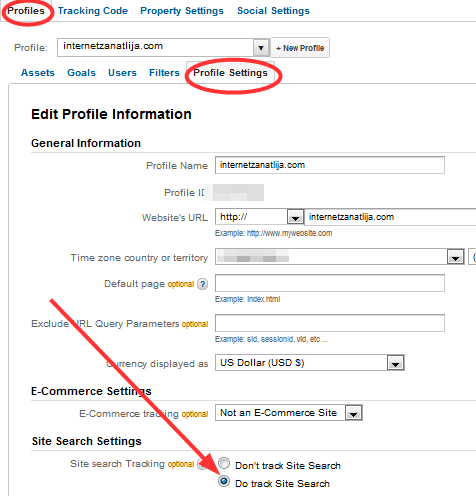
Task: Select Do track Site Search option
Action: click(224, 481)
